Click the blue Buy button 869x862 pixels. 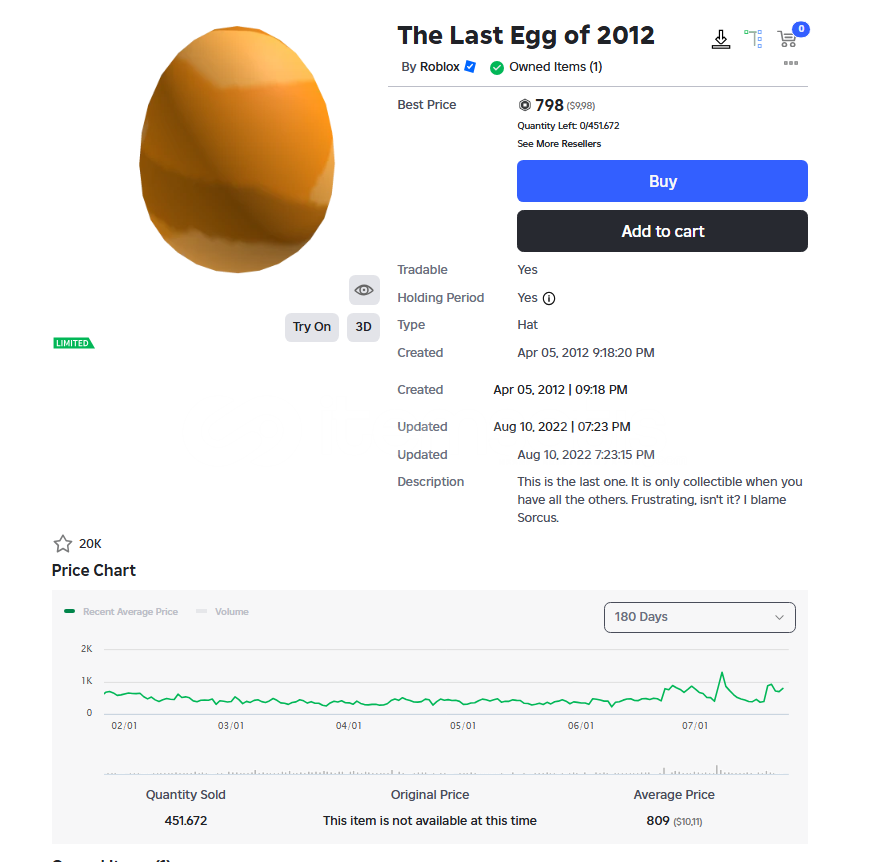coord(662,181)
